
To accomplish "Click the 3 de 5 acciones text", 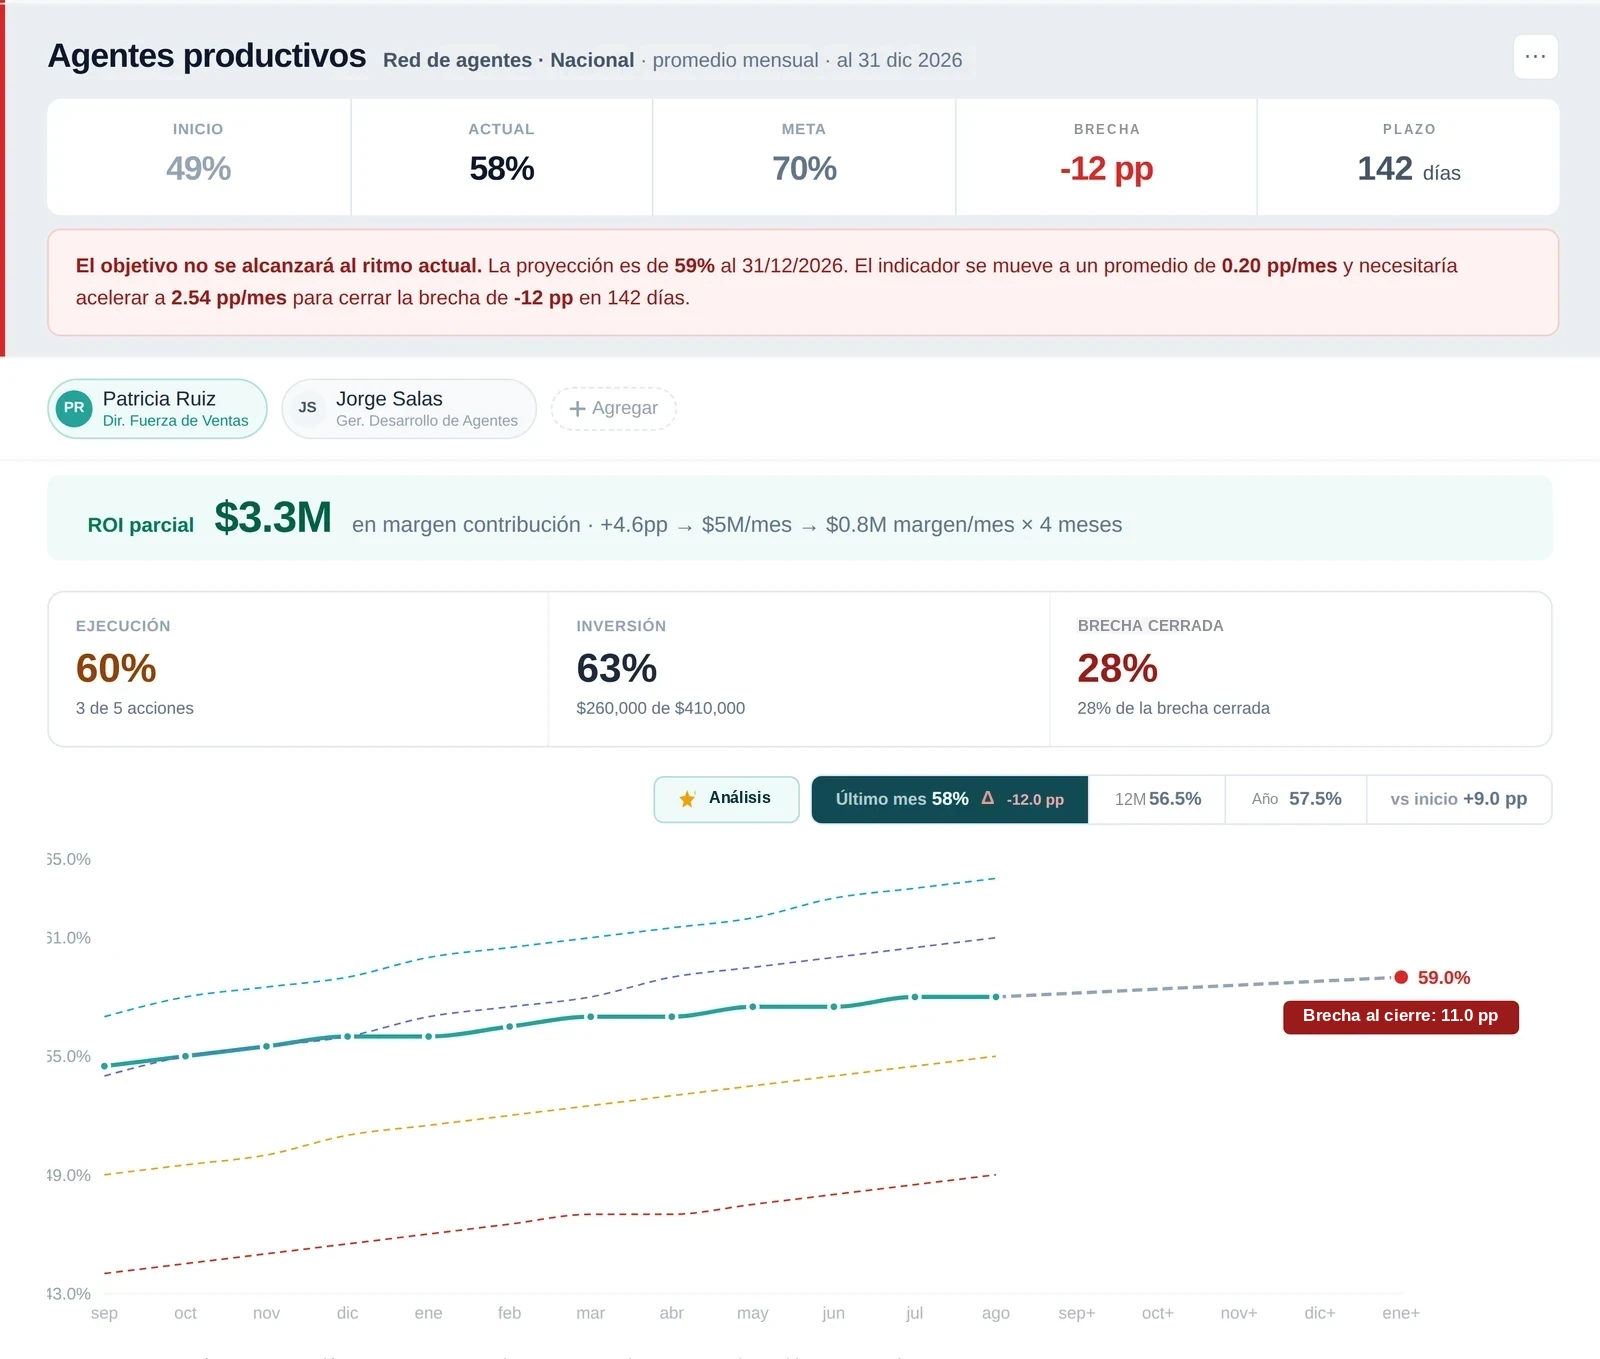I will [x=135, y=708].
